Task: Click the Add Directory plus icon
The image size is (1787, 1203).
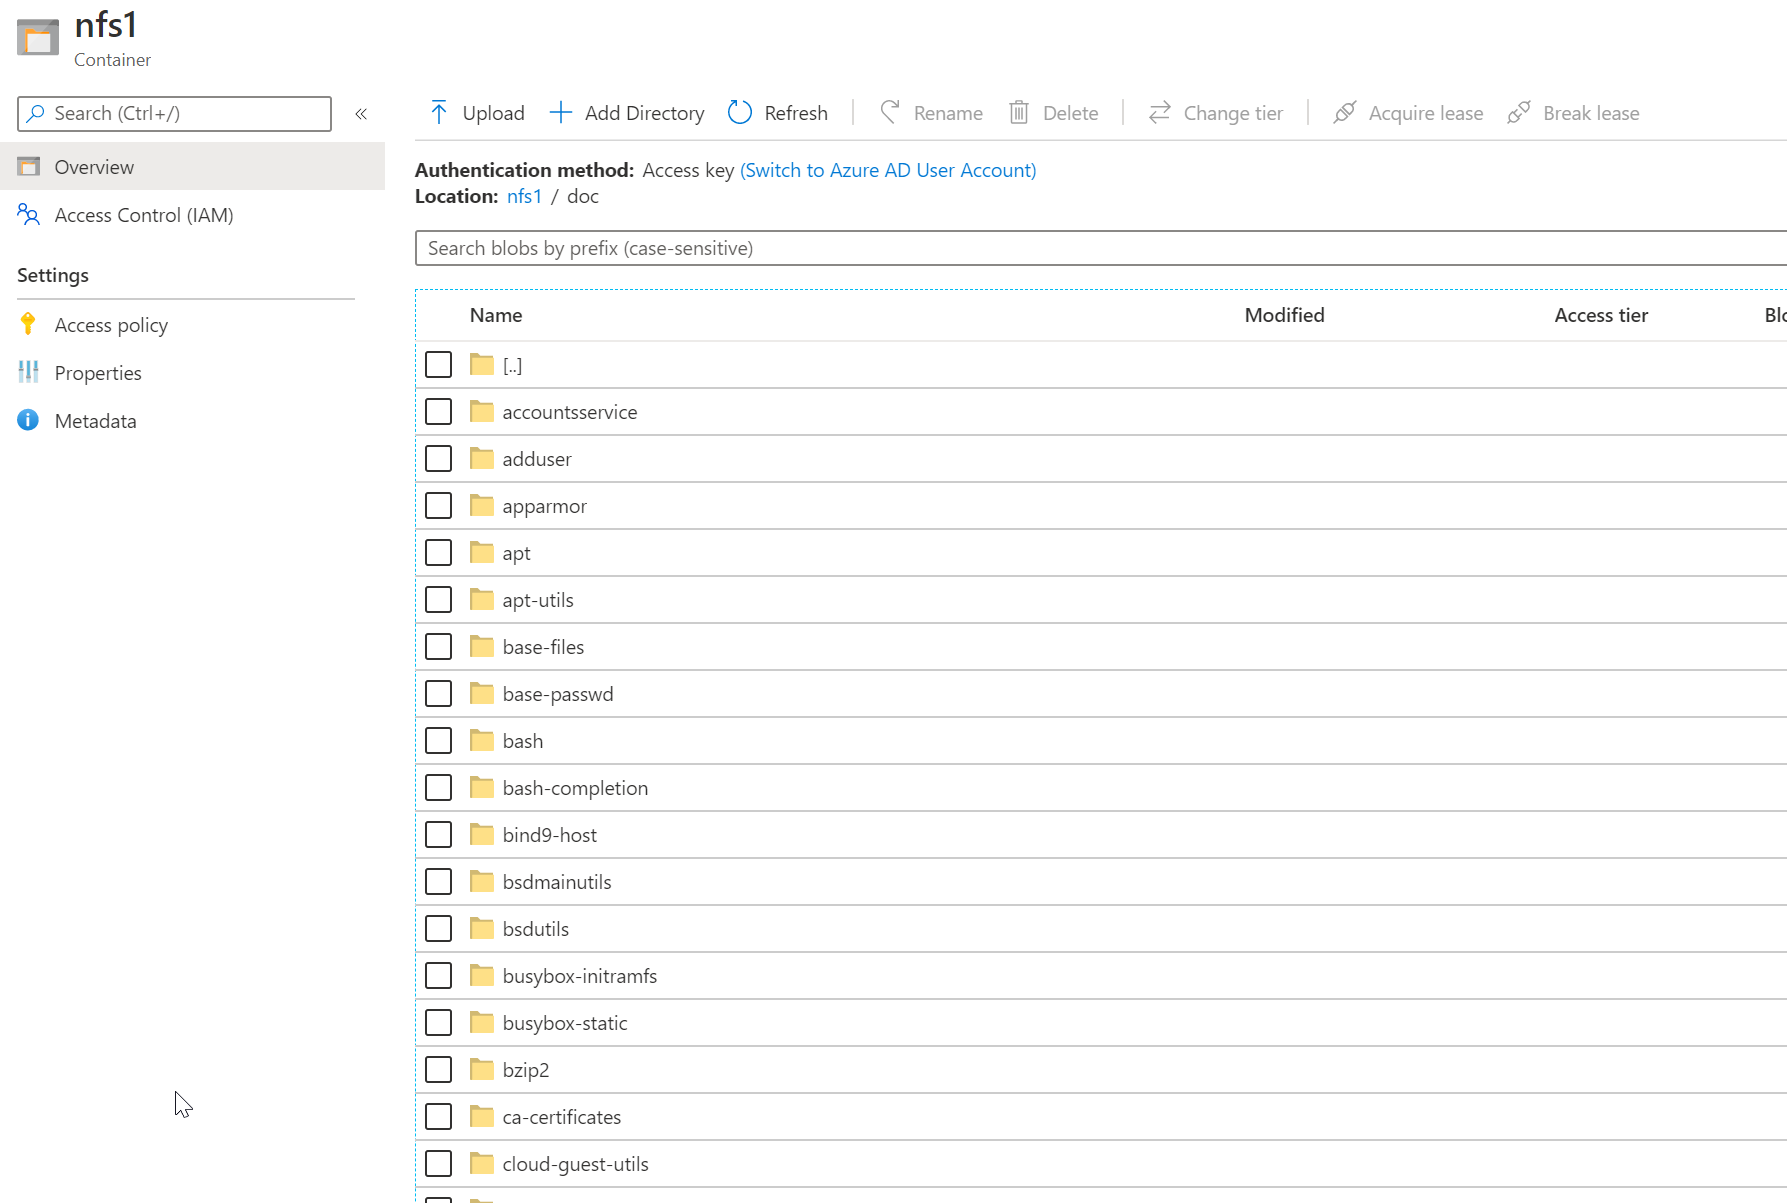Action: (x=561, y=113)
